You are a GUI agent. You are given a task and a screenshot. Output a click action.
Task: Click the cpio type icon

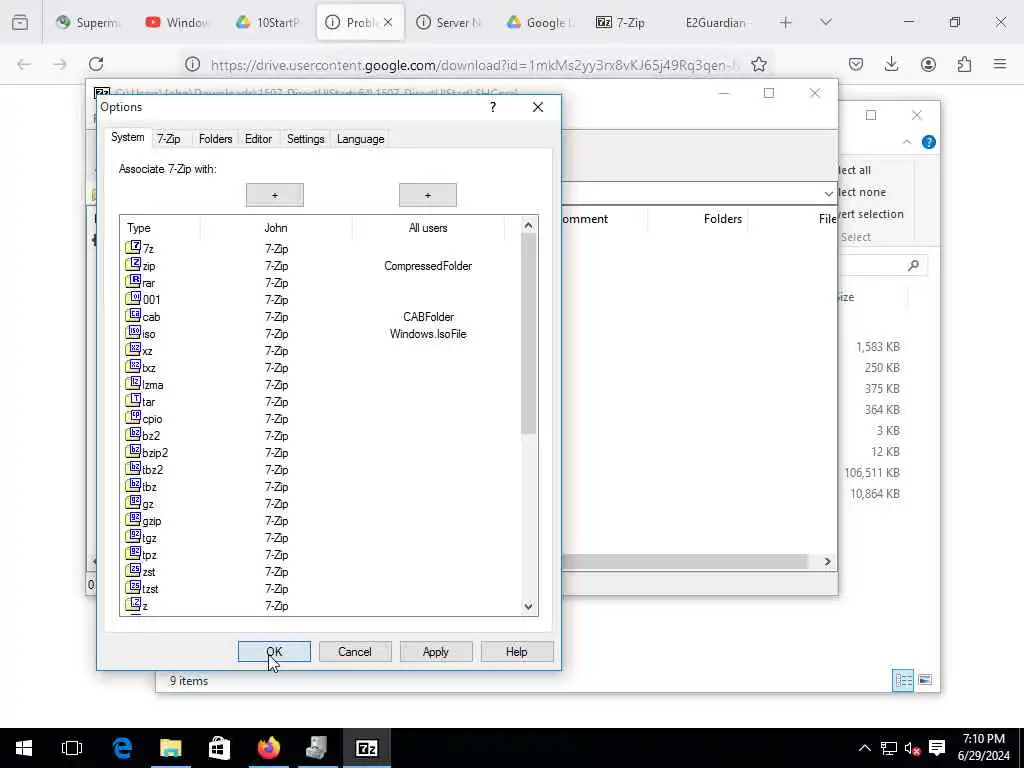(133, 417)
